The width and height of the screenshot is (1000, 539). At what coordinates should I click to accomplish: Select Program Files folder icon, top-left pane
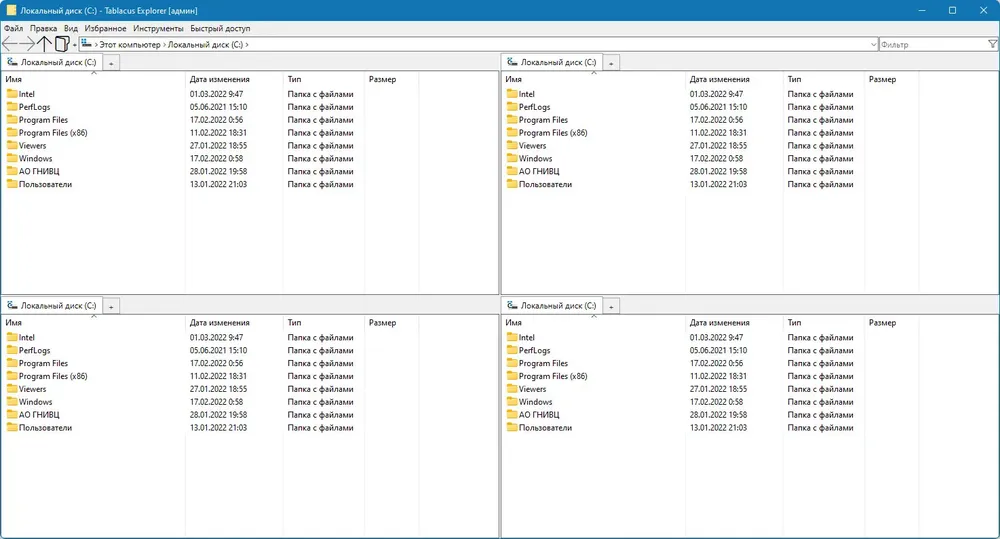(12, 119)
